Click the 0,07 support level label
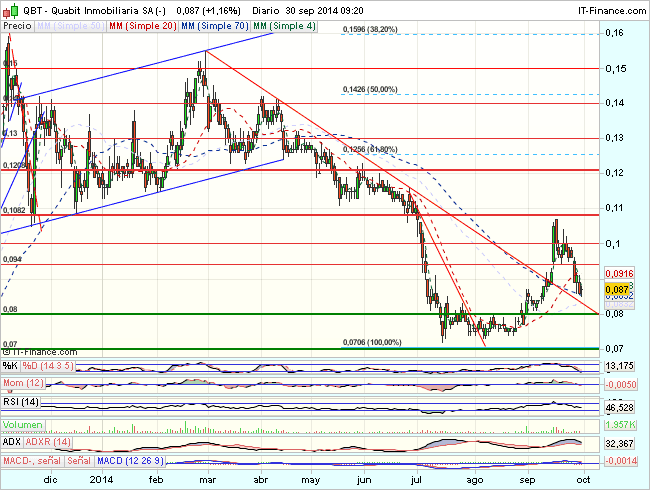The width and height of the screenshot is (650, 490). pos(10,344)
